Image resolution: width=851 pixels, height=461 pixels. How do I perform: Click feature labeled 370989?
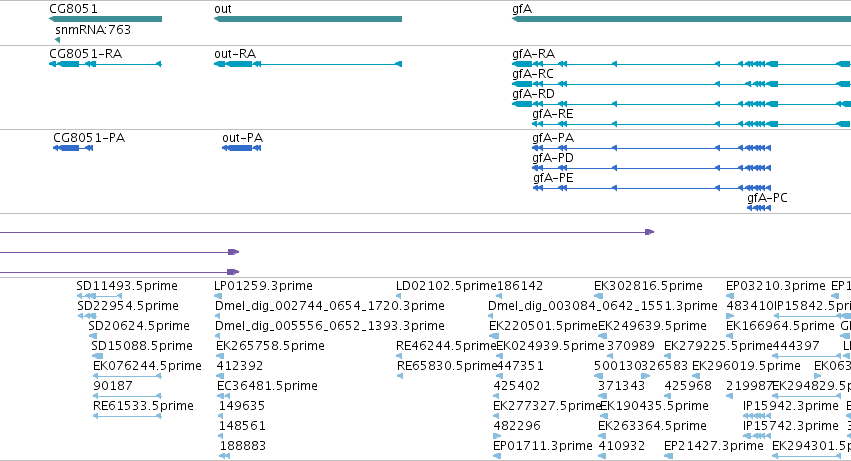pos(631,346)
